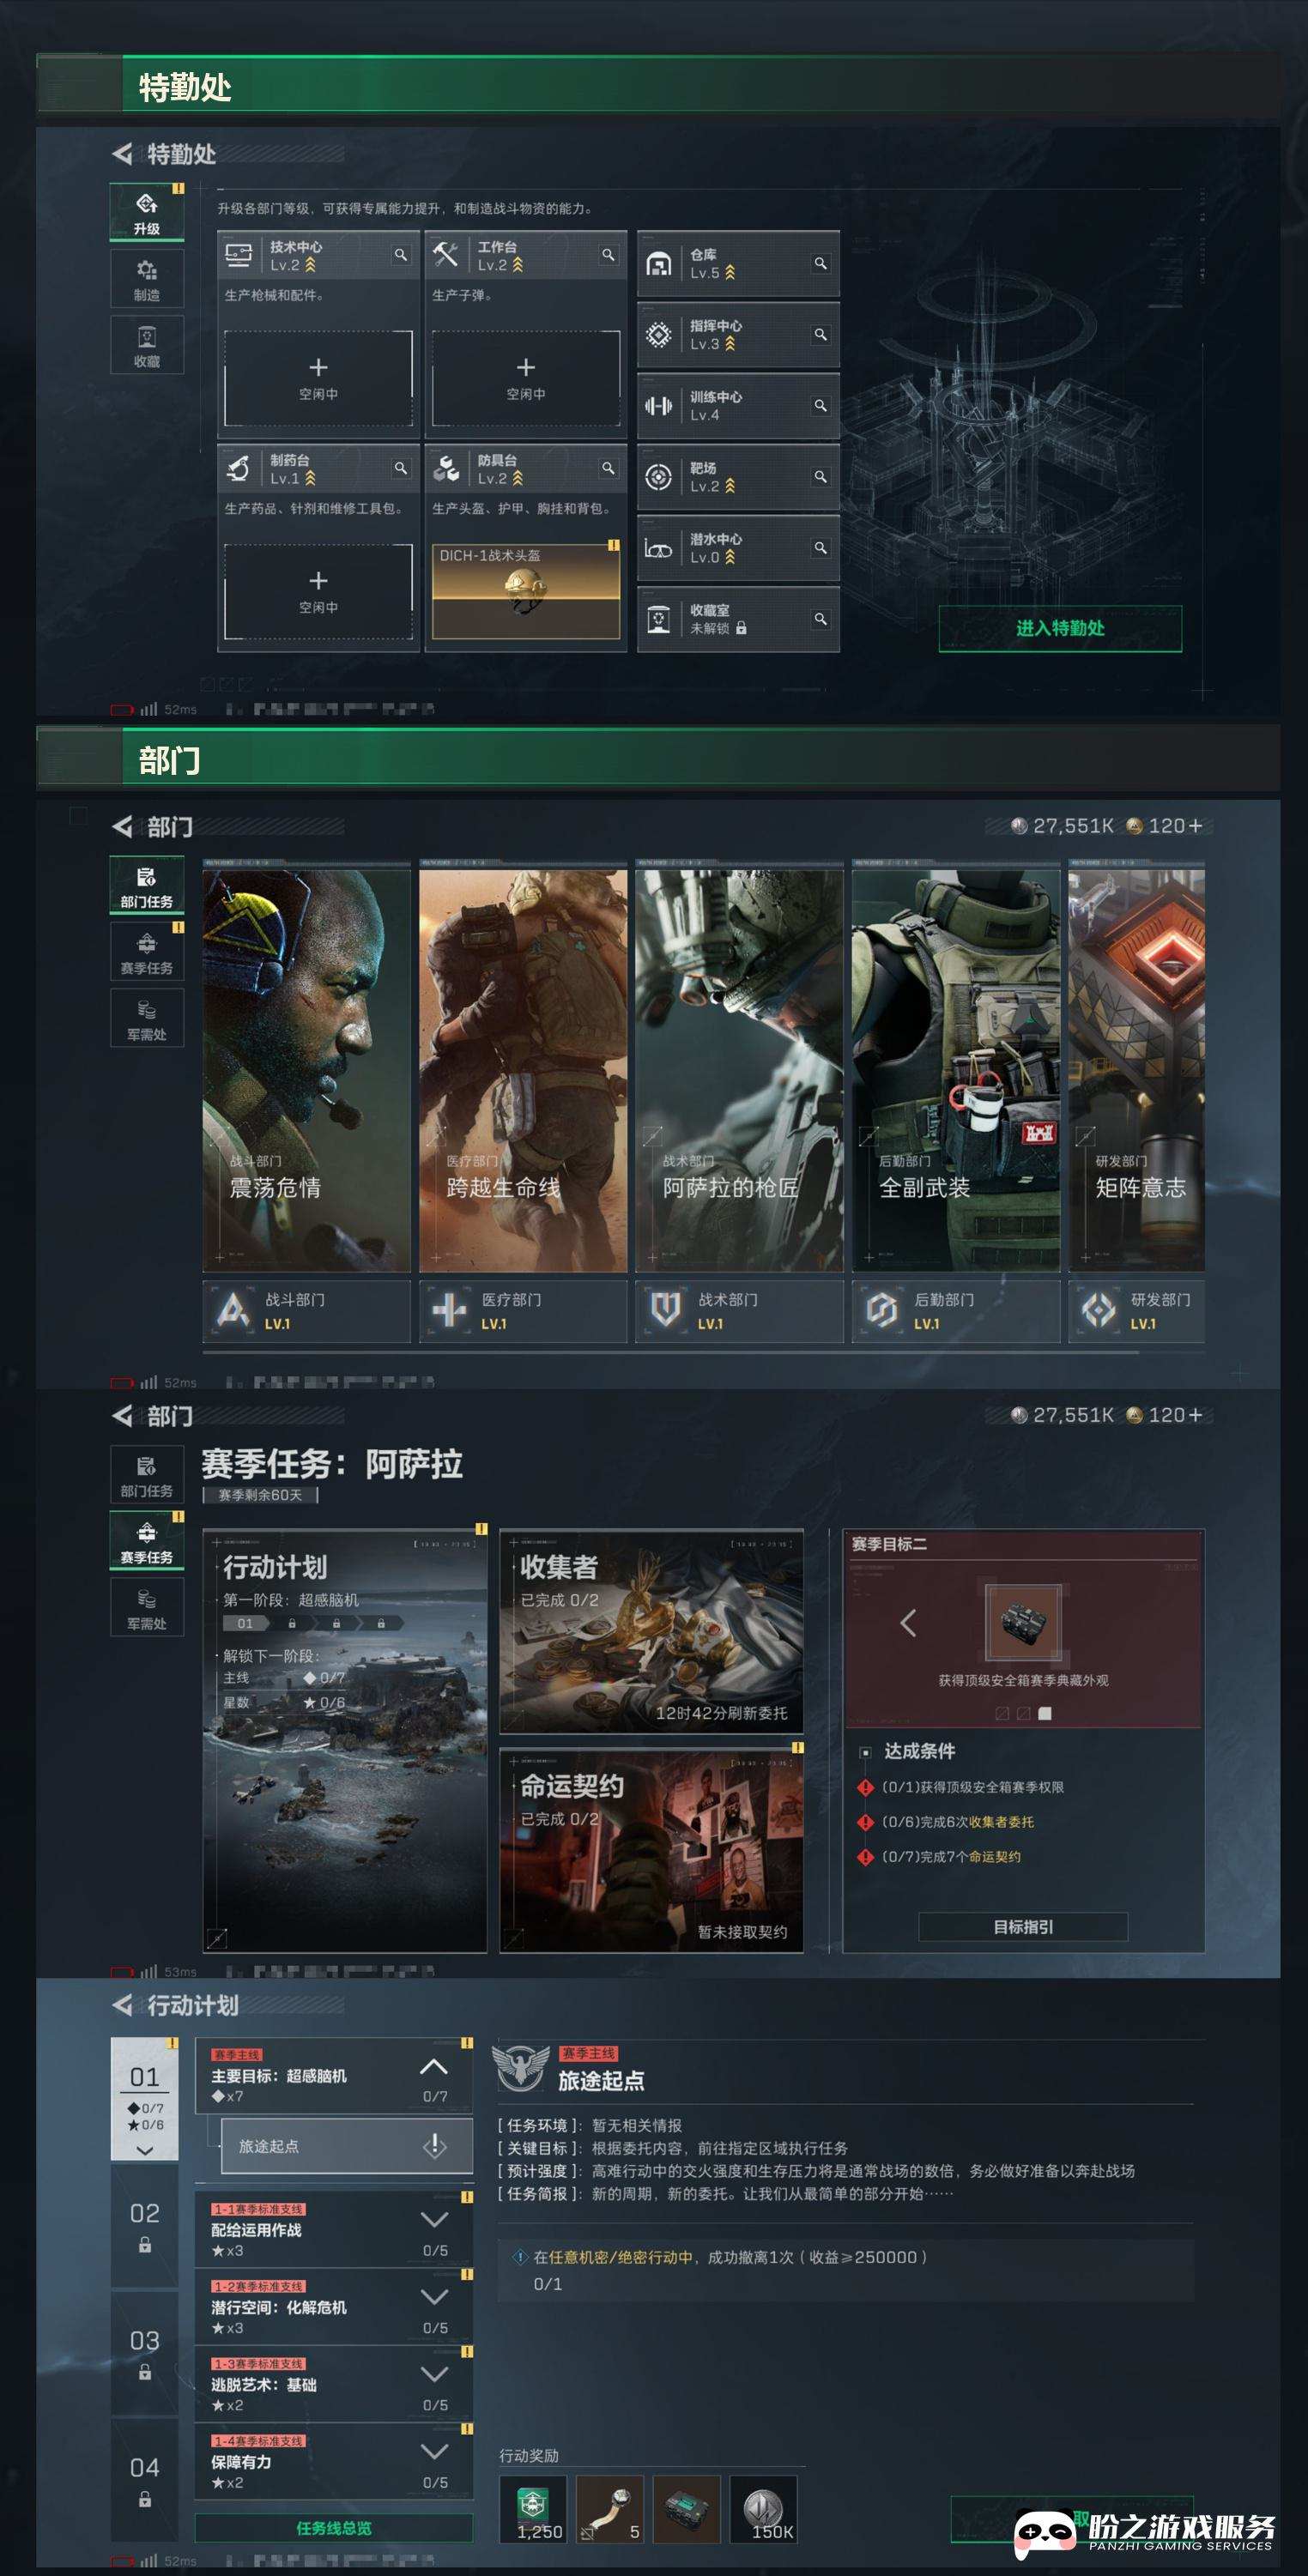
Task: Open the magnifier on 收藏室 row
Action: pos(820,619)
